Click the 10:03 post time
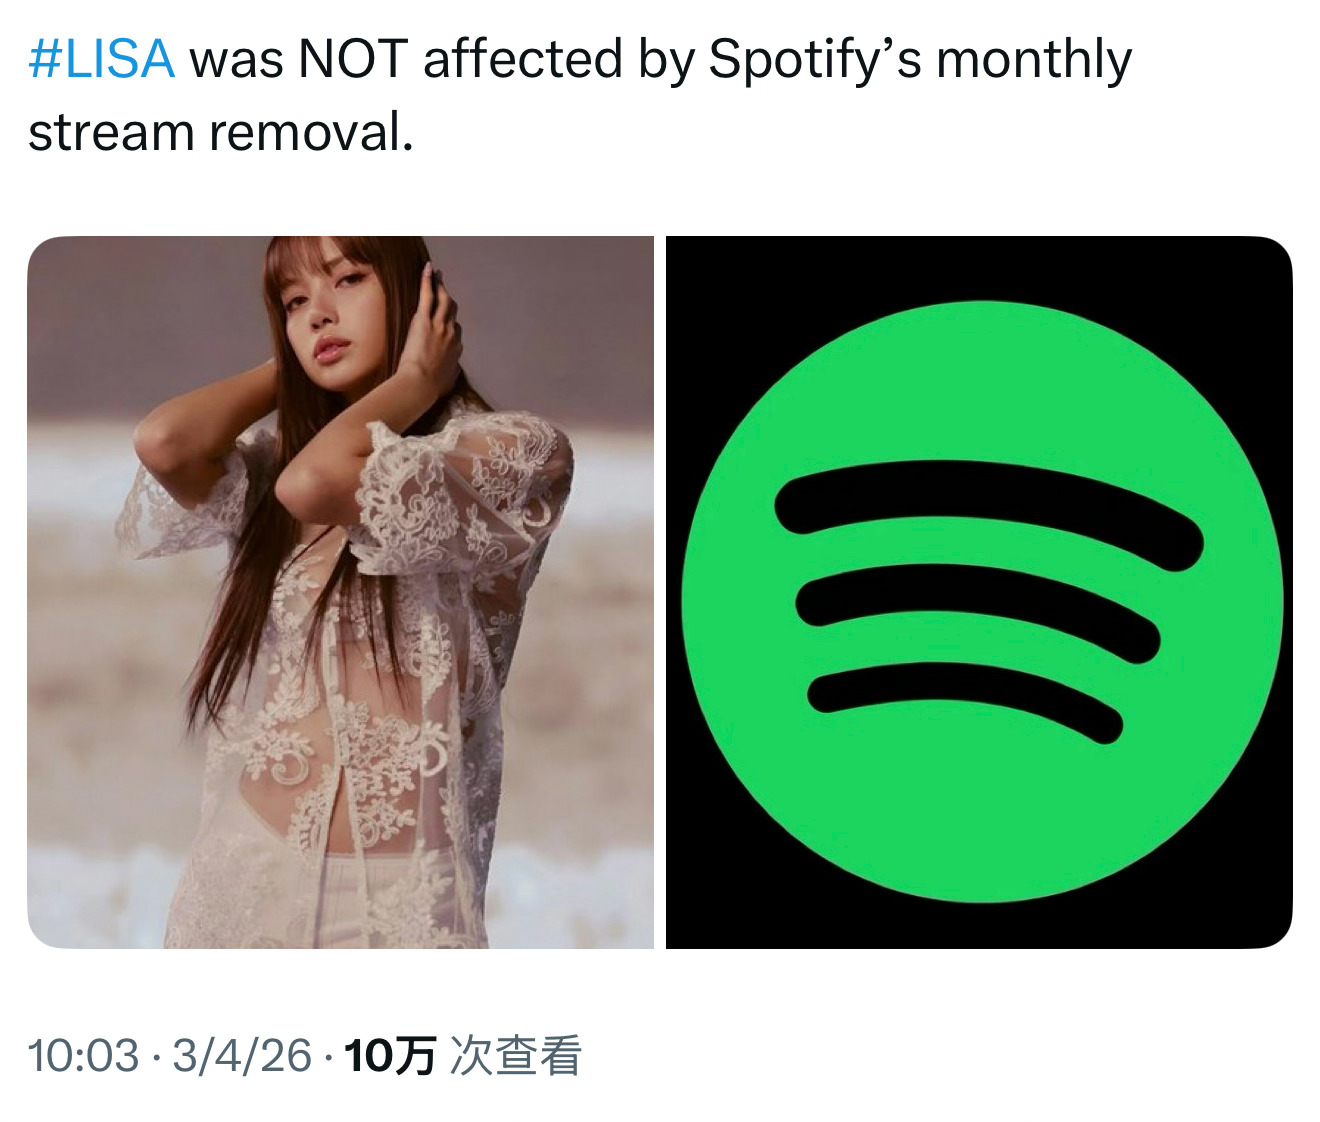Viewport: 1320px width, 1122px height. click(x=84, y=1056)
